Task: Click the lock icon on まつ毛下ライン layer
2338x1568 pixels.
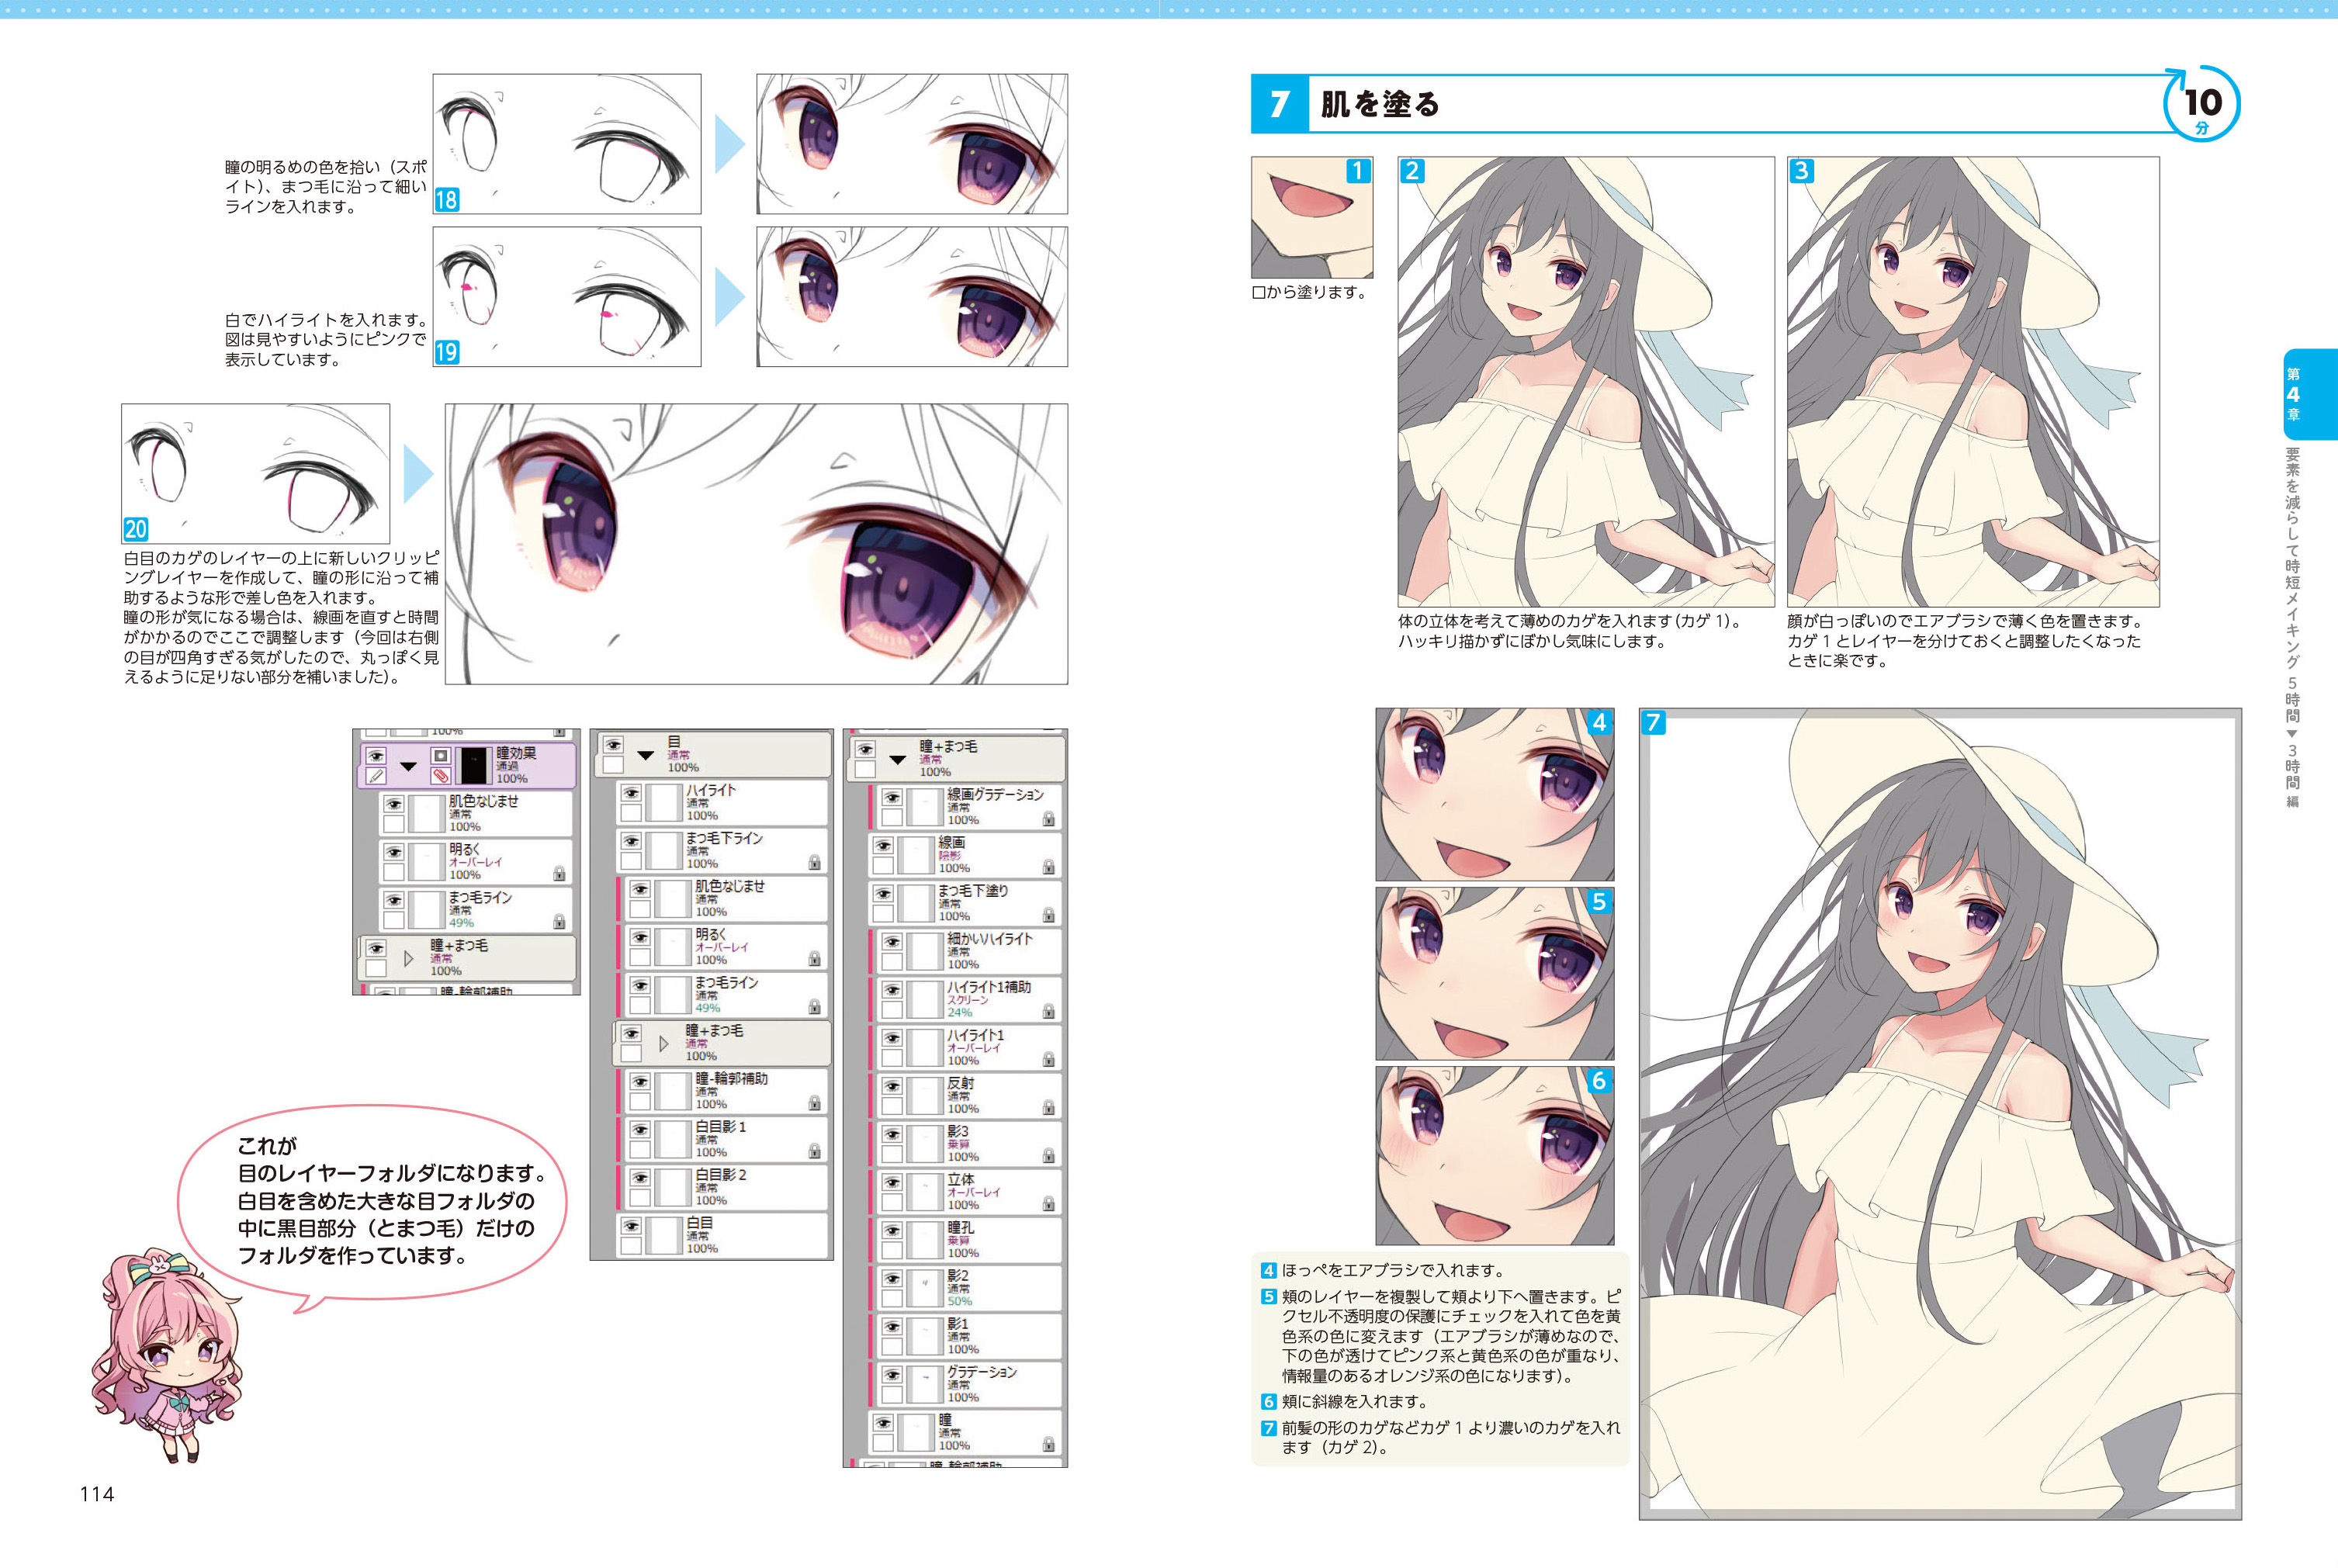Action: tap(814, 862)
